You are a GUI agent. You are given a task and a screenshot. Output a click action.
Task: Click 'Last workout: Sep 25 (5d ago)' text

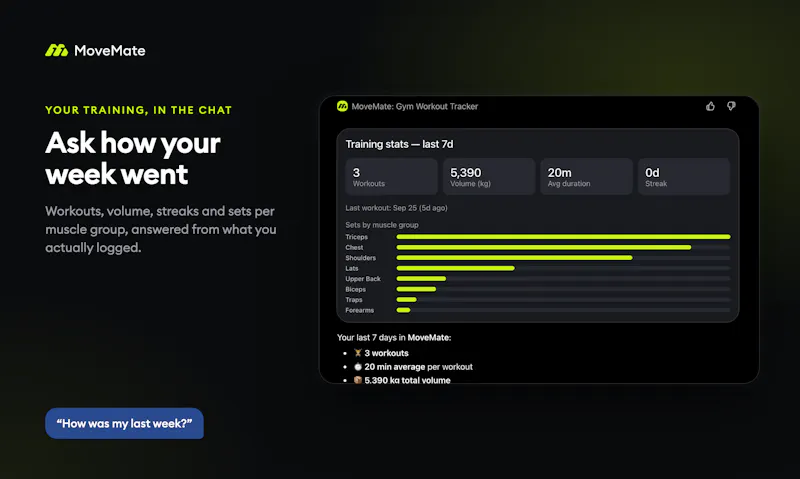click(x=396, y=208)
